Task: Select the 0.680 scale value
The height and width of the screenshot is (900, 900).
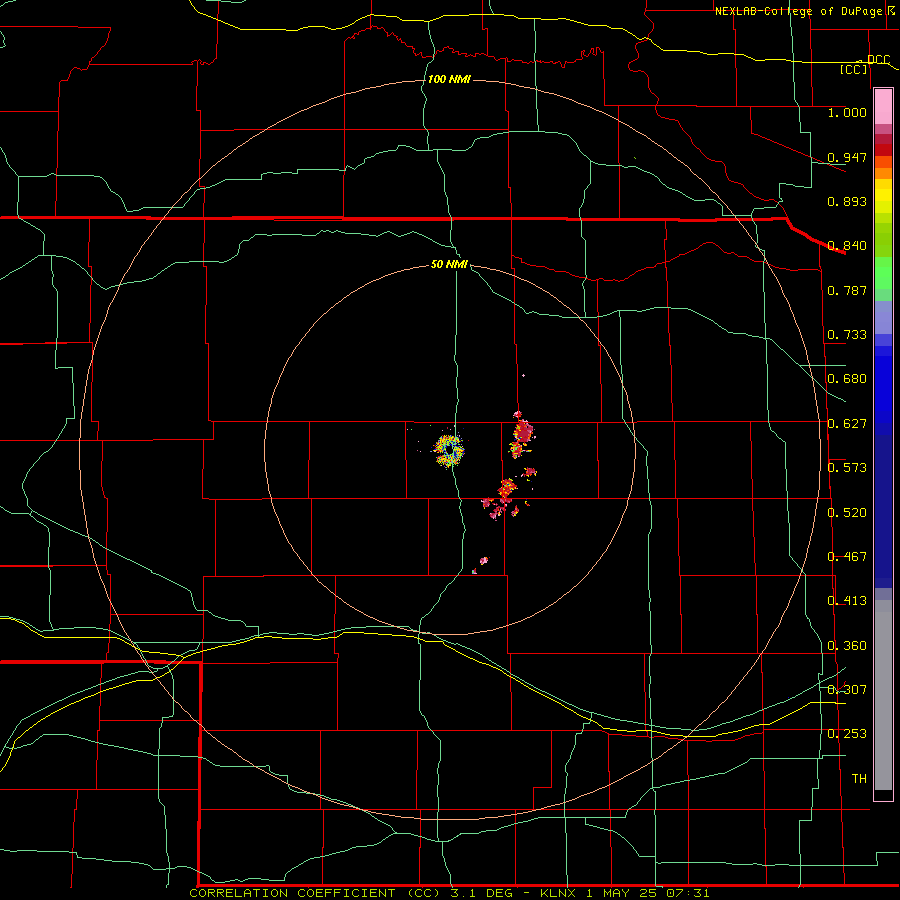Action: (x=847, y=378)
